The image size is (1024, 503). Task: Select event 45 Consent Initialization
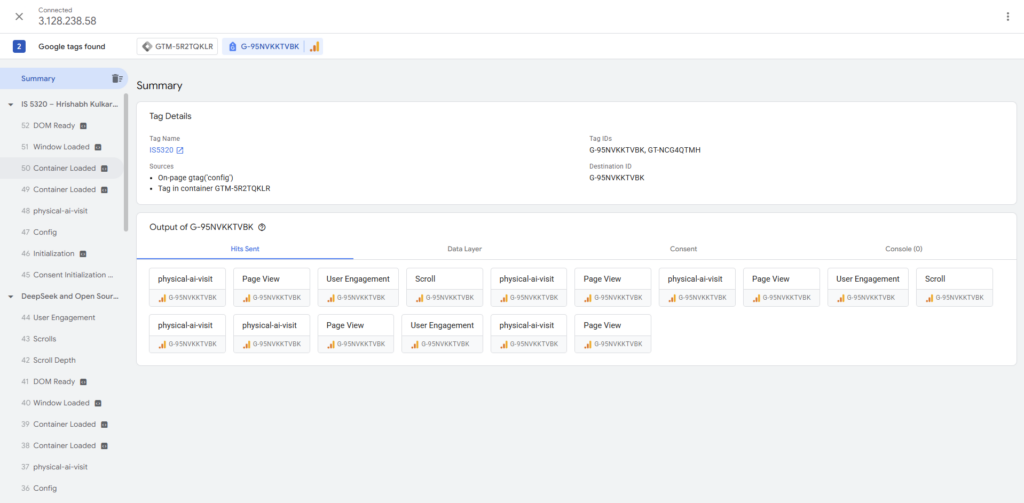point(70,275)
